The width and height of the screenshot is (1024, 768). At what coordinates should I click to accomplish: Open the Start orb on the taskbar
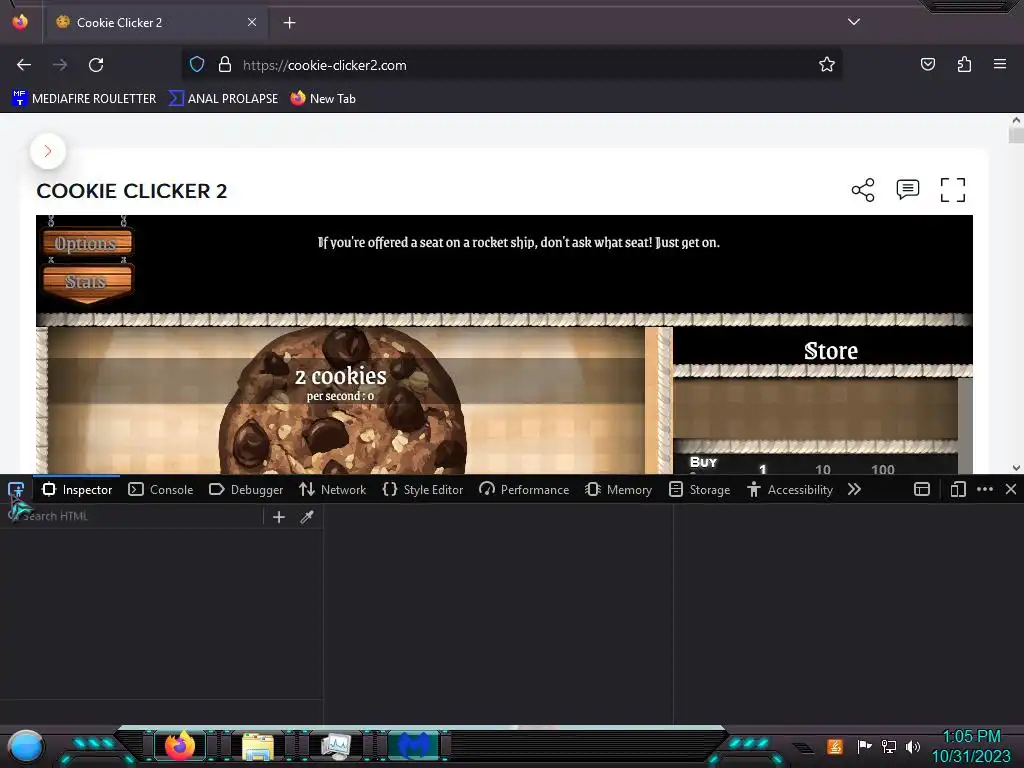25,746
